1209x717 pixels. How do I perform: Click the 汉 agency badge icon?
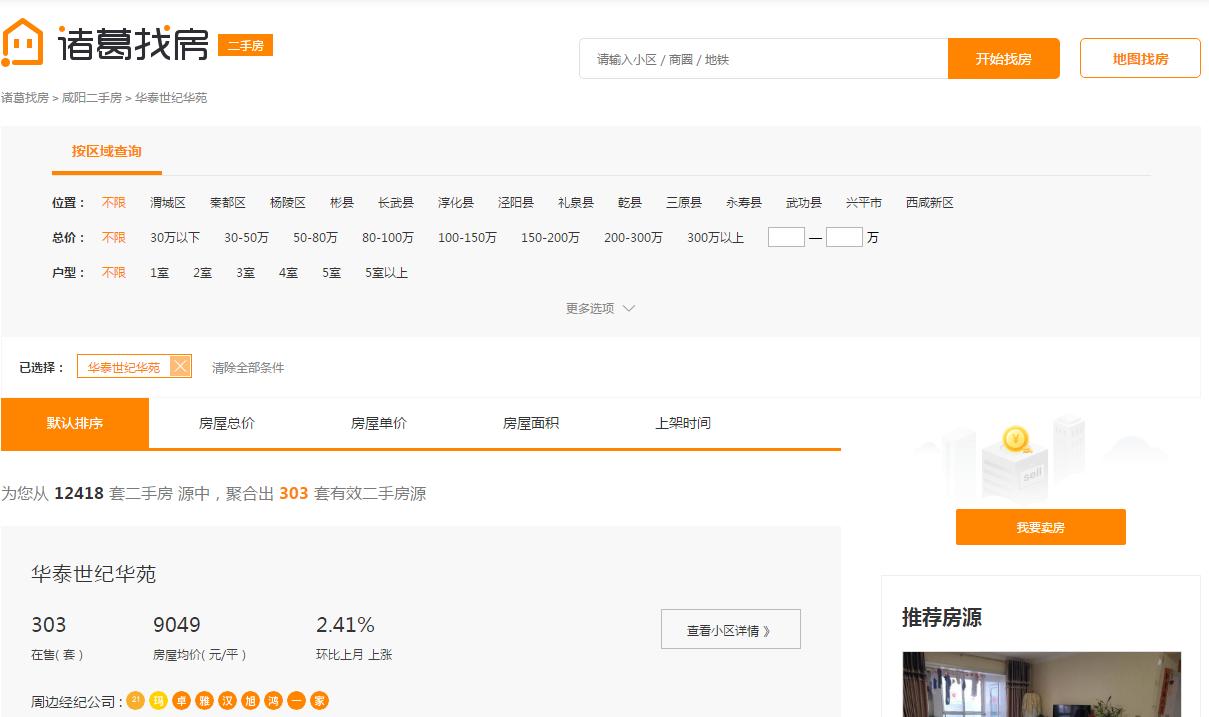coord(225,701)
